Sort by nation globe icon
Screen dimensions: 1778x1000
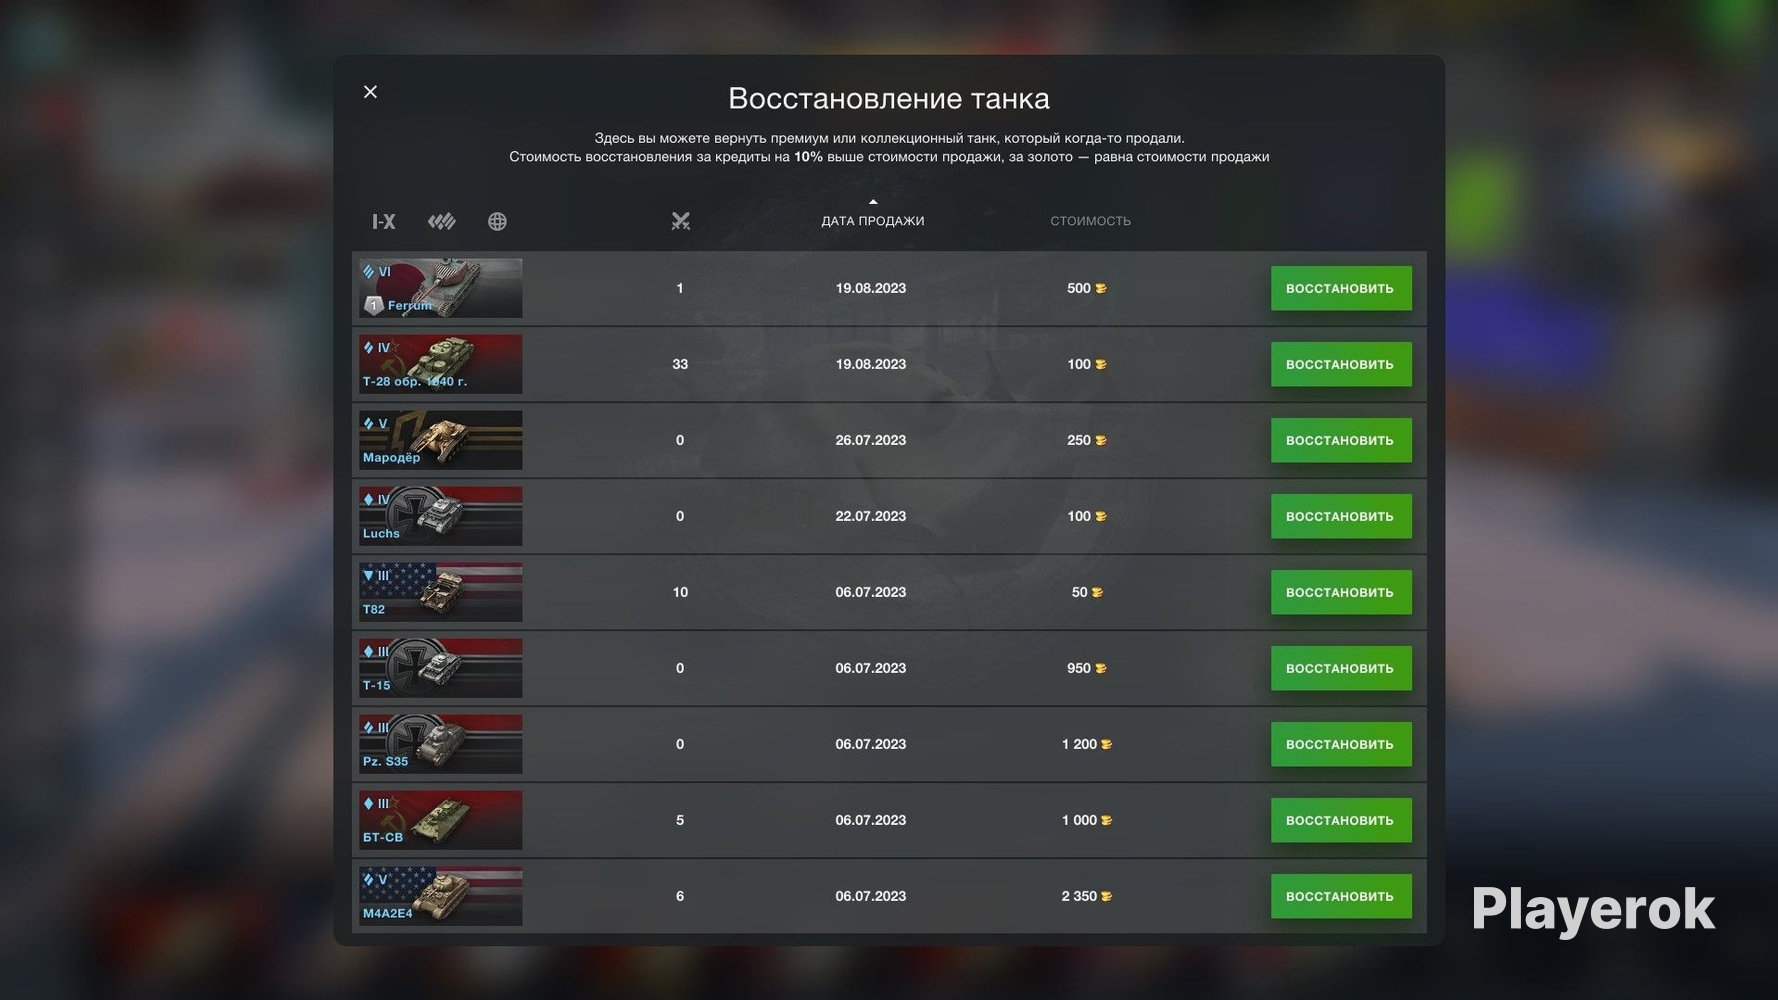pos(497,222)
